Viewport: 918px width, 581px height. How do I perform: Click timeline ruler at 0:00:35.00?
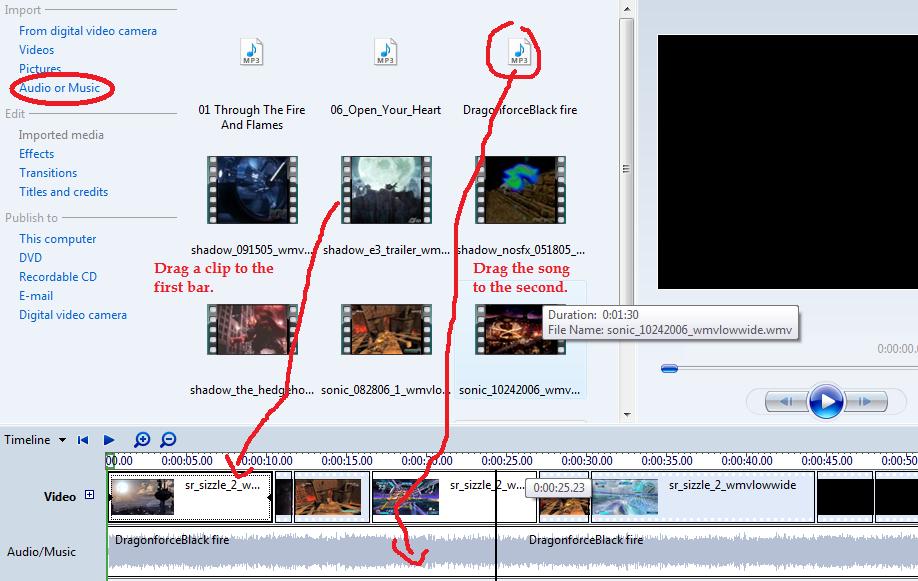pyautogui.click(x=667, y=461)
